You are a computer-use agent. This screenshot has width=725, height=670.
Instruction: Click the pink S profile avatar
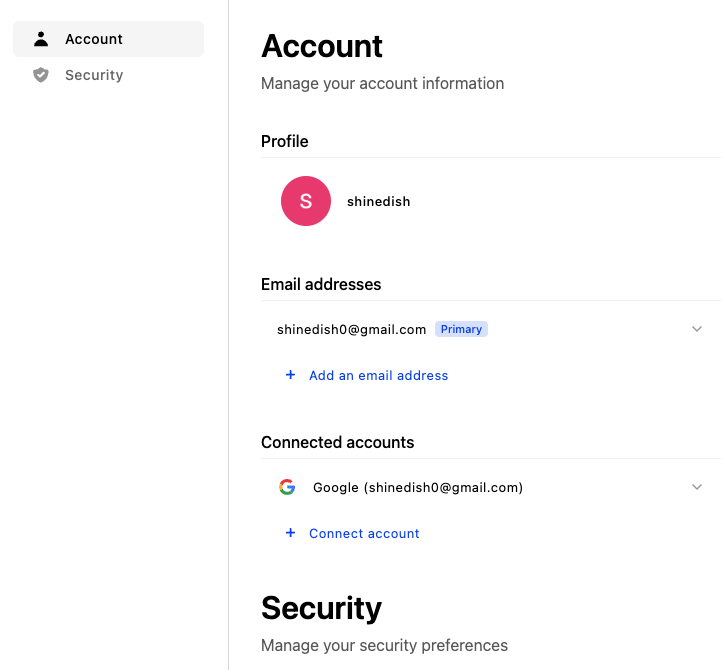pos(306,201)
